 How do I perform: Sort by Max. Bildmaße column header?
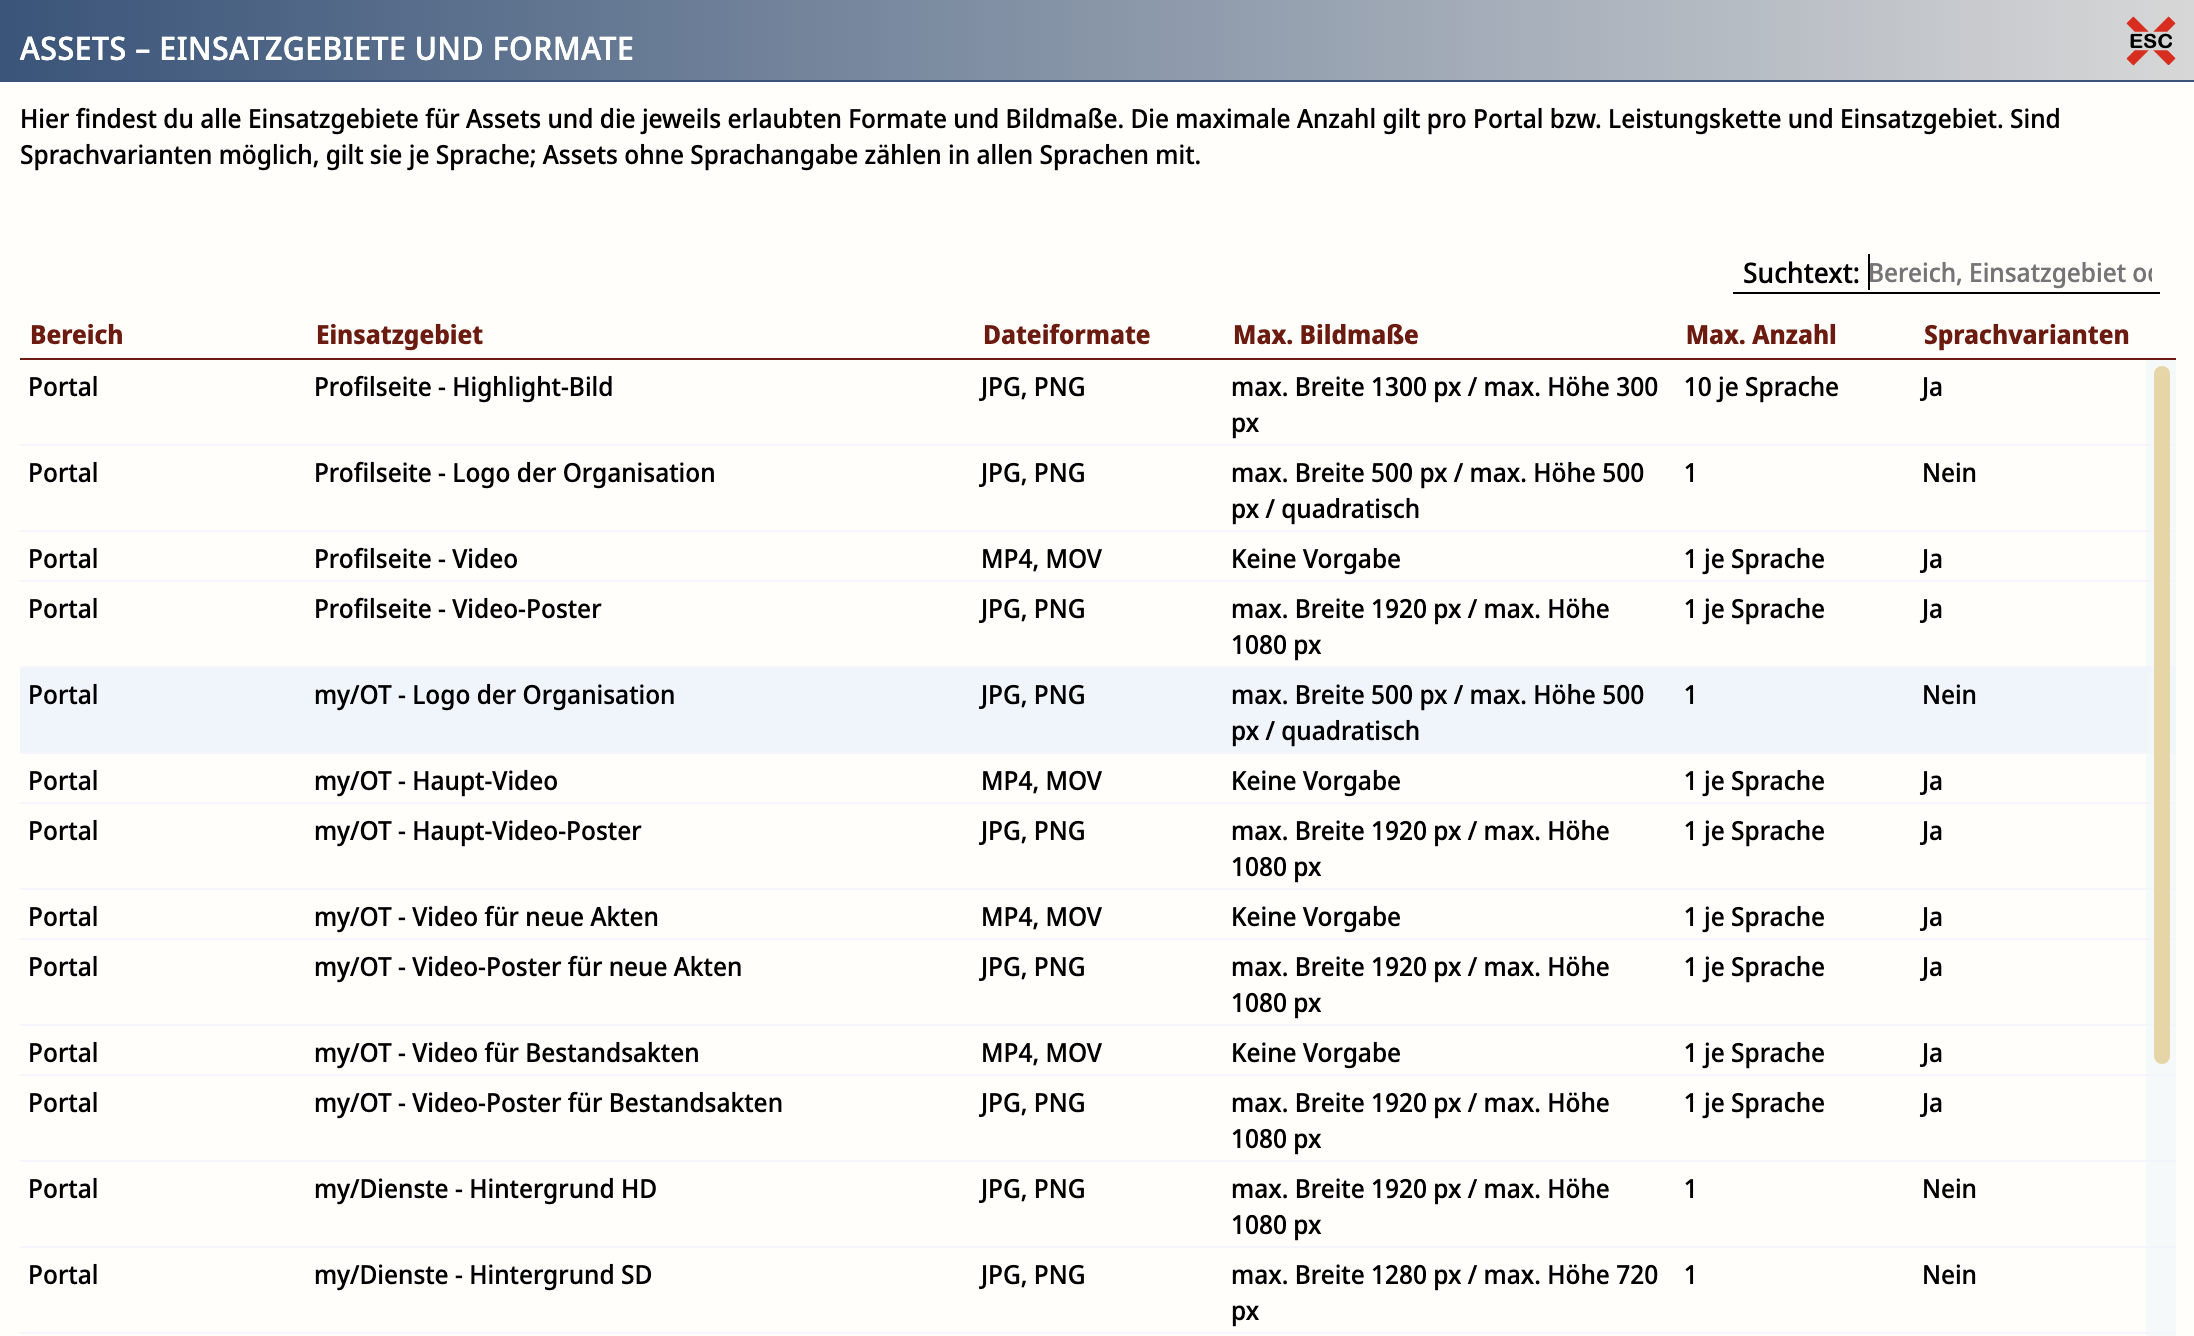click(x=1325, y=335)
